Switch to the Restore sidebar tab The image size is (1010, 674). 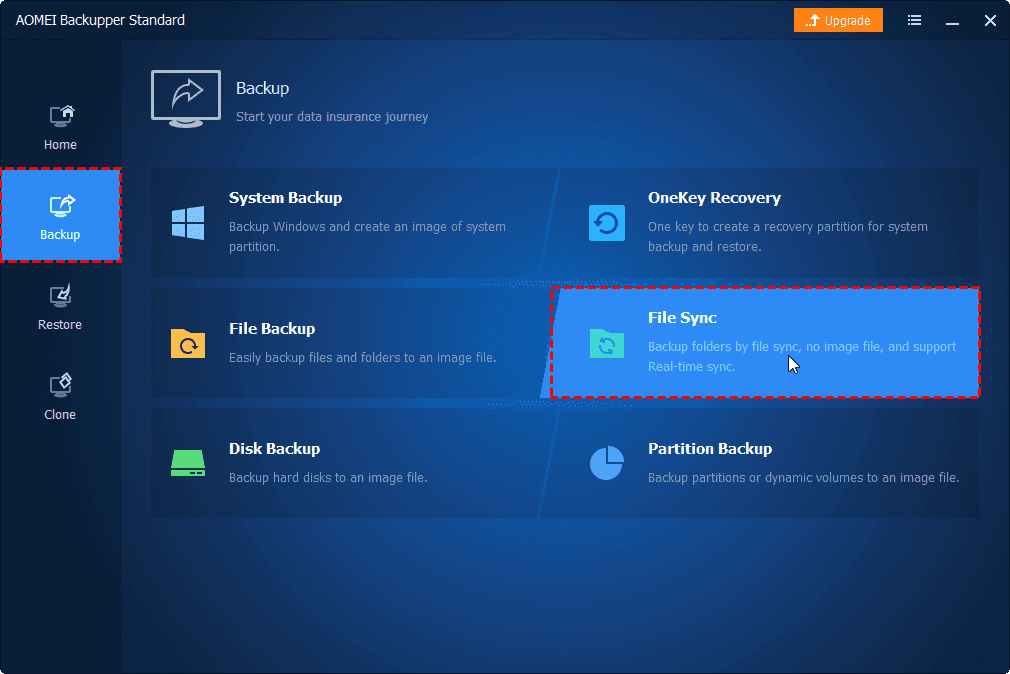coord(60,307)
